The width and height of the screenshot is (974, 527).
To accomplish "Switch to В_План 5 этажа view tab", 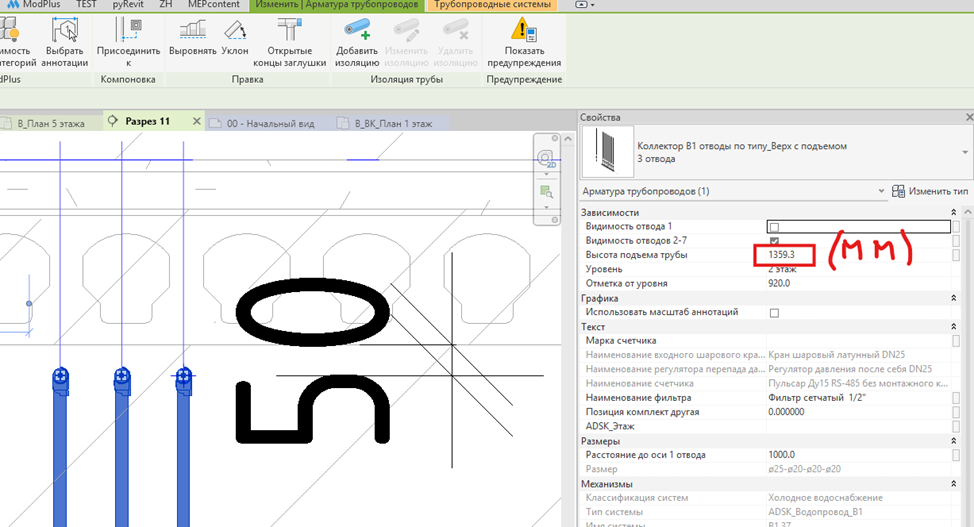I will click(51, 123).
